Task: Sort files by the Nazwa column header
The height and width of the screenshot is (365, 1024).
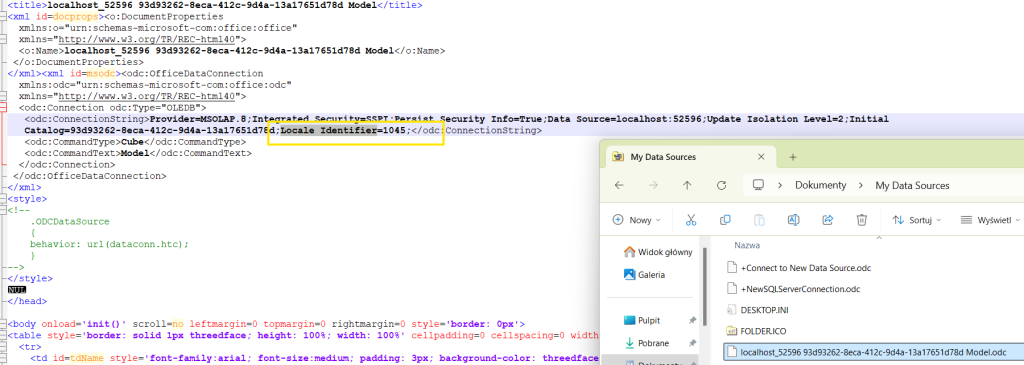Action: tap(748, 246)
